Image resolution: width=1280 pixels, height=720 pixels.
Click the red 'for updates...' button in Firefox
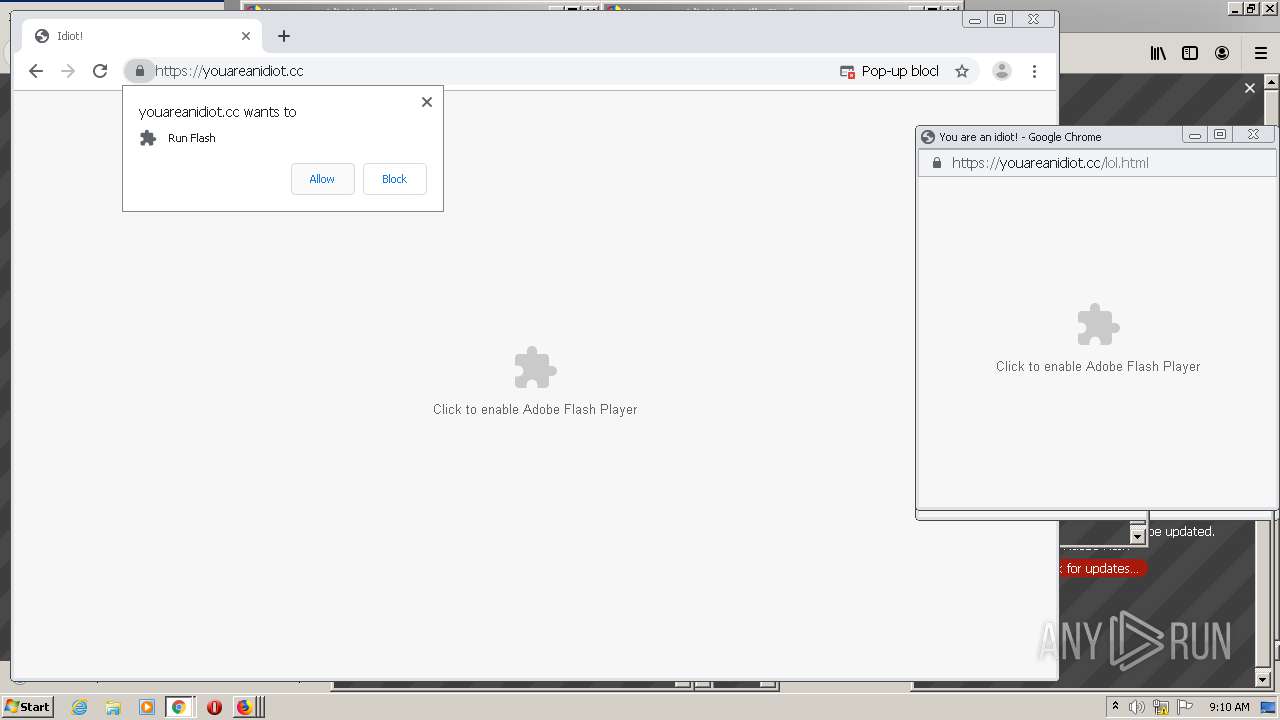[x=1100, y=568]
